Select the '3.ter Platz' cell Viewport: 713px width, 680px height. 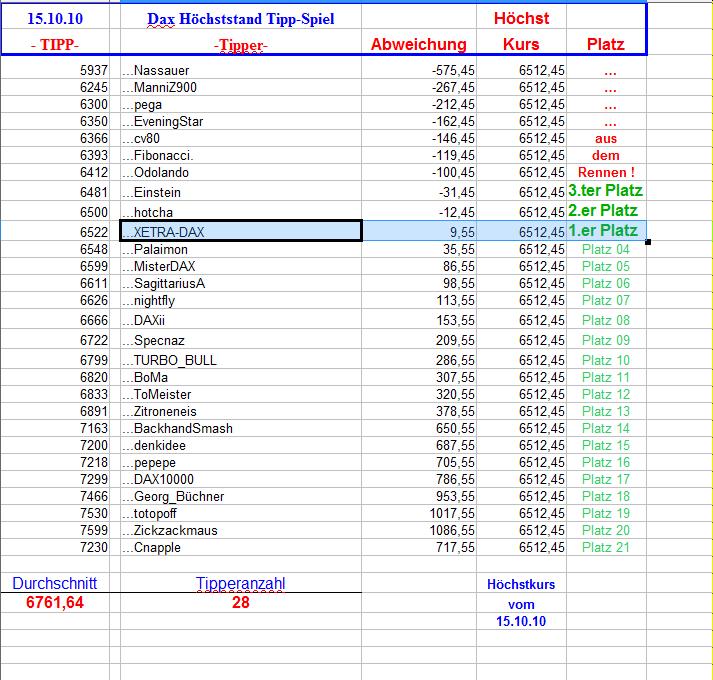point(606,191)
